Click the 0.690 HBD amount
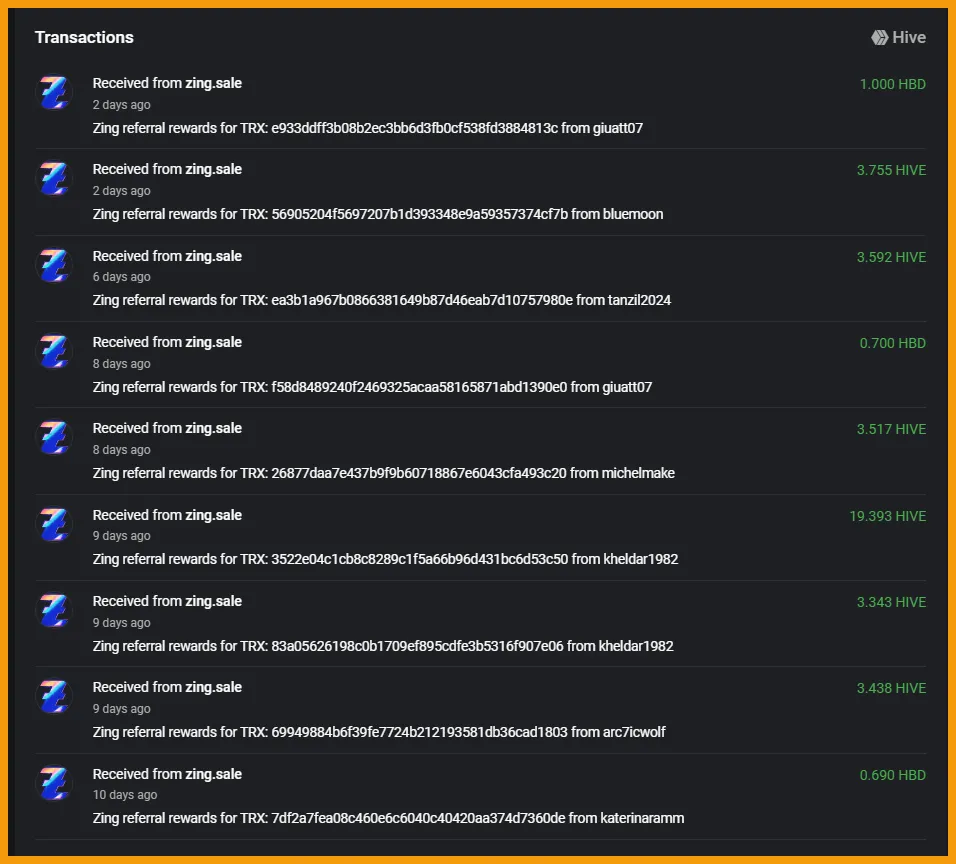 pos(893,776)
